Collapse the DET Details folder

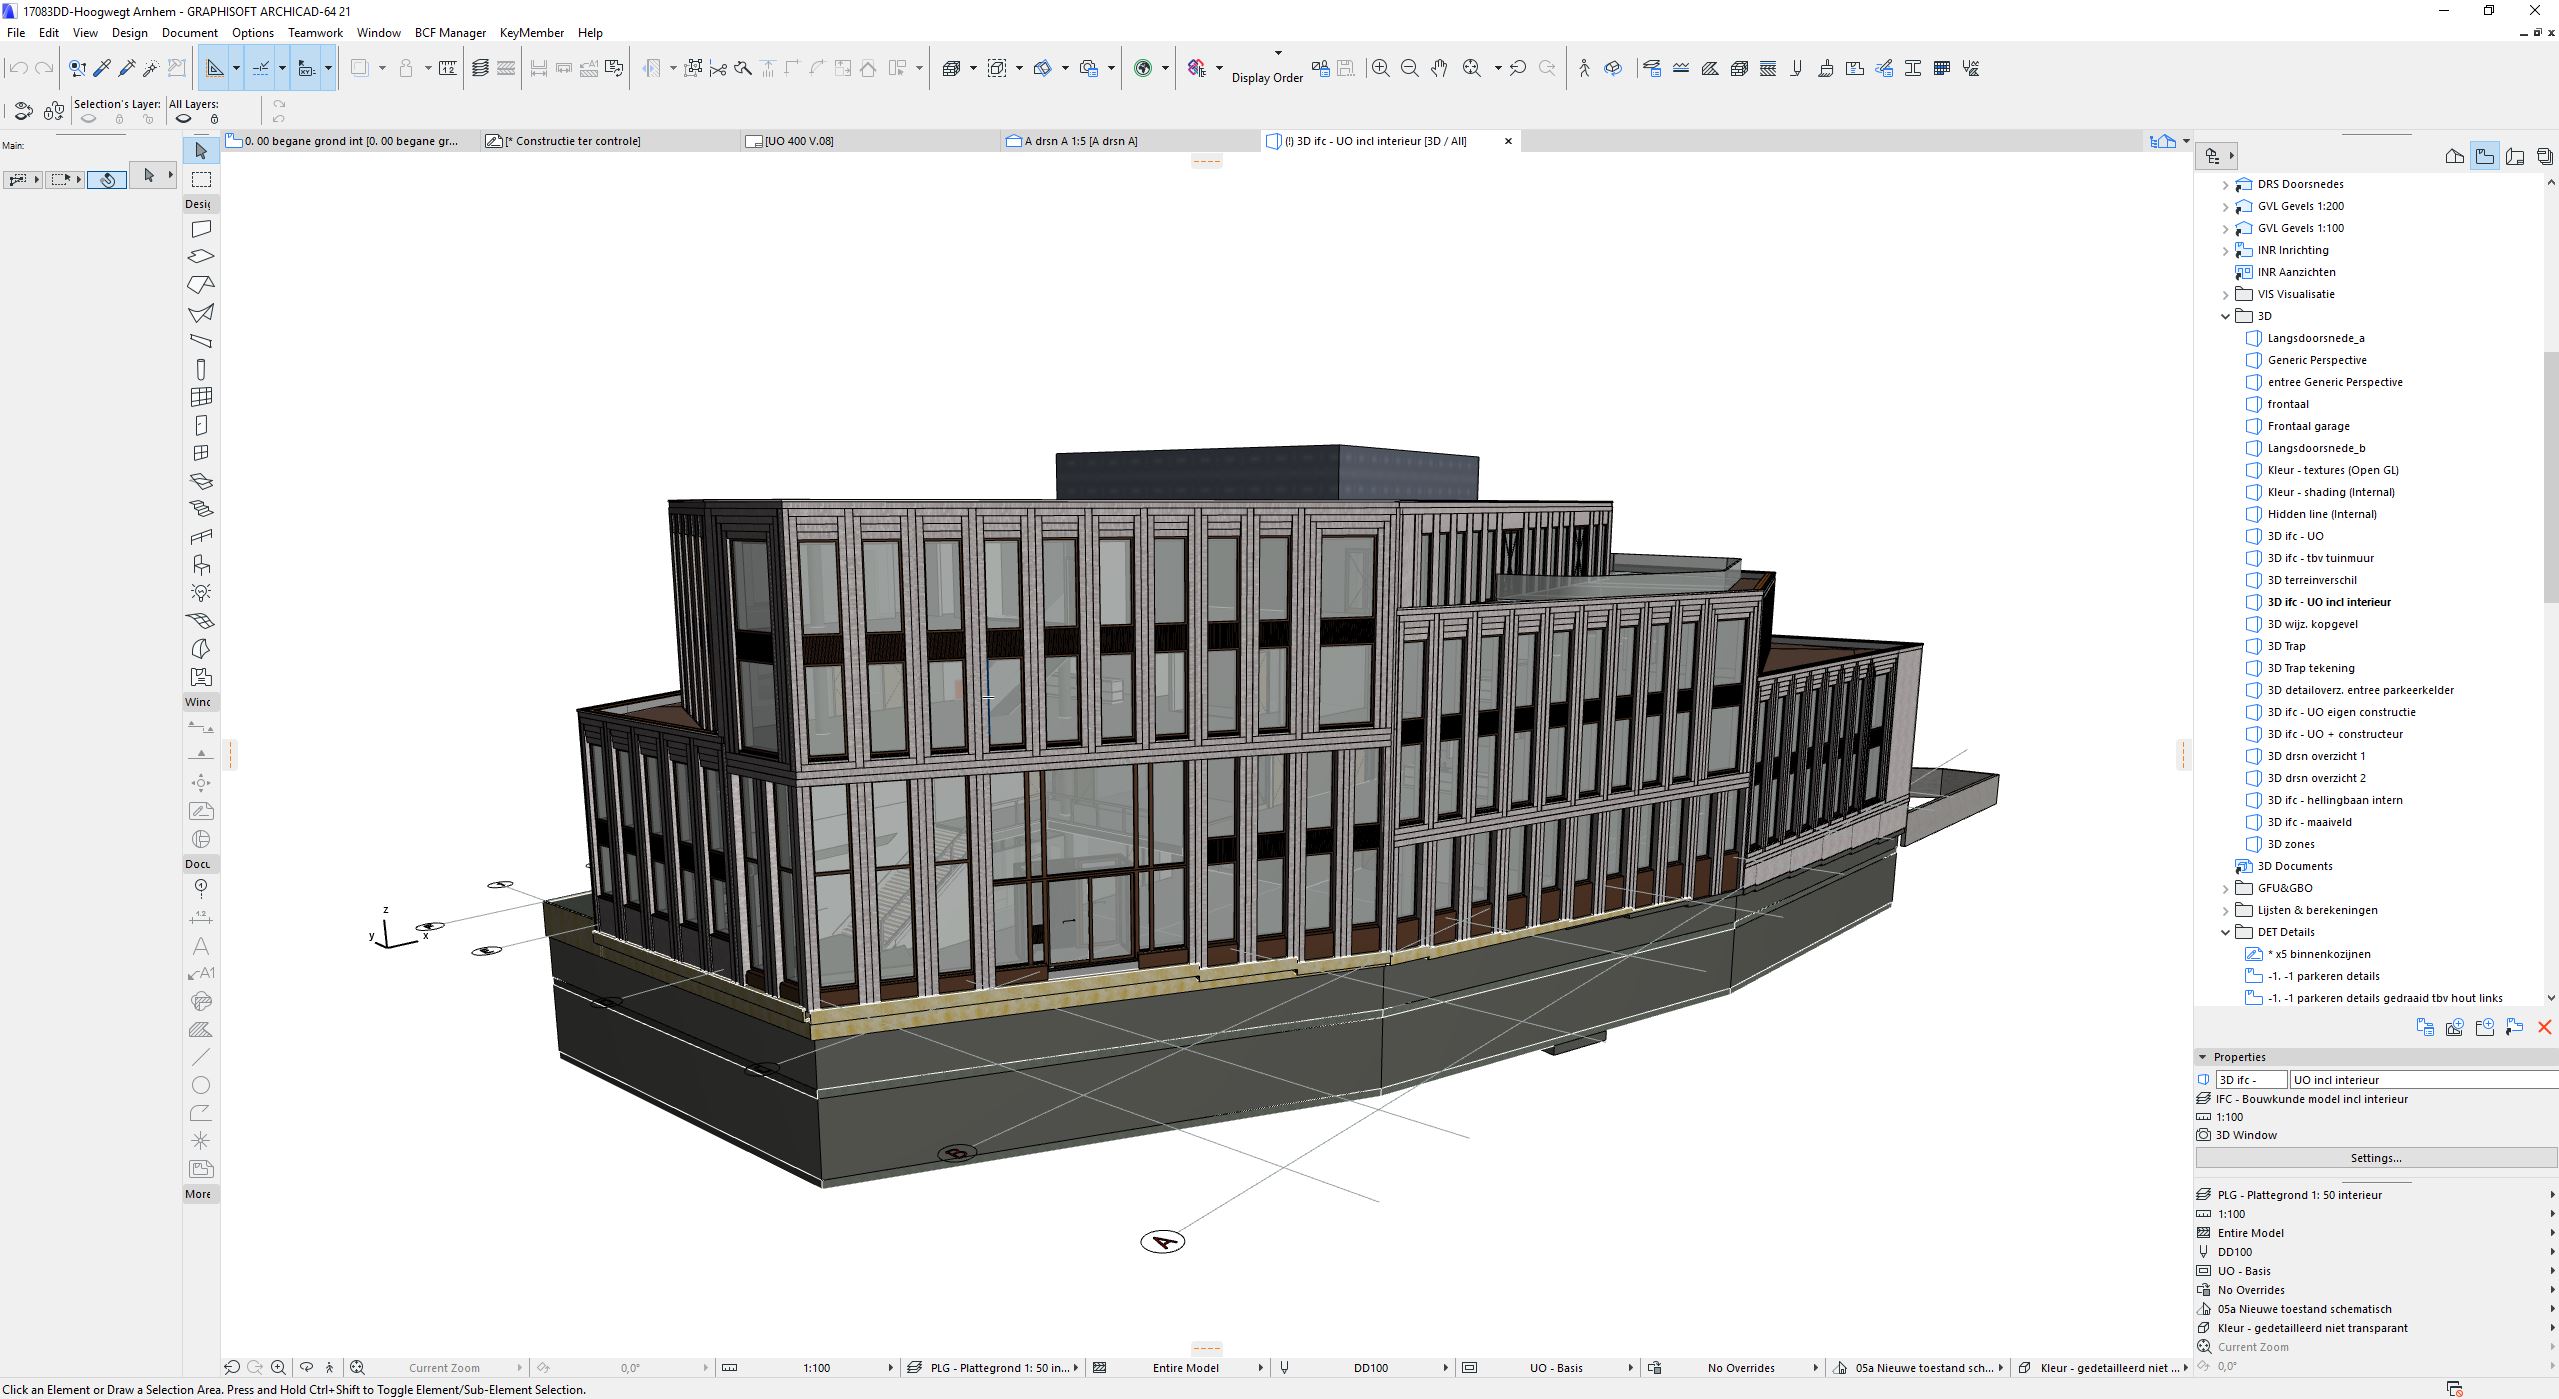2225,933
